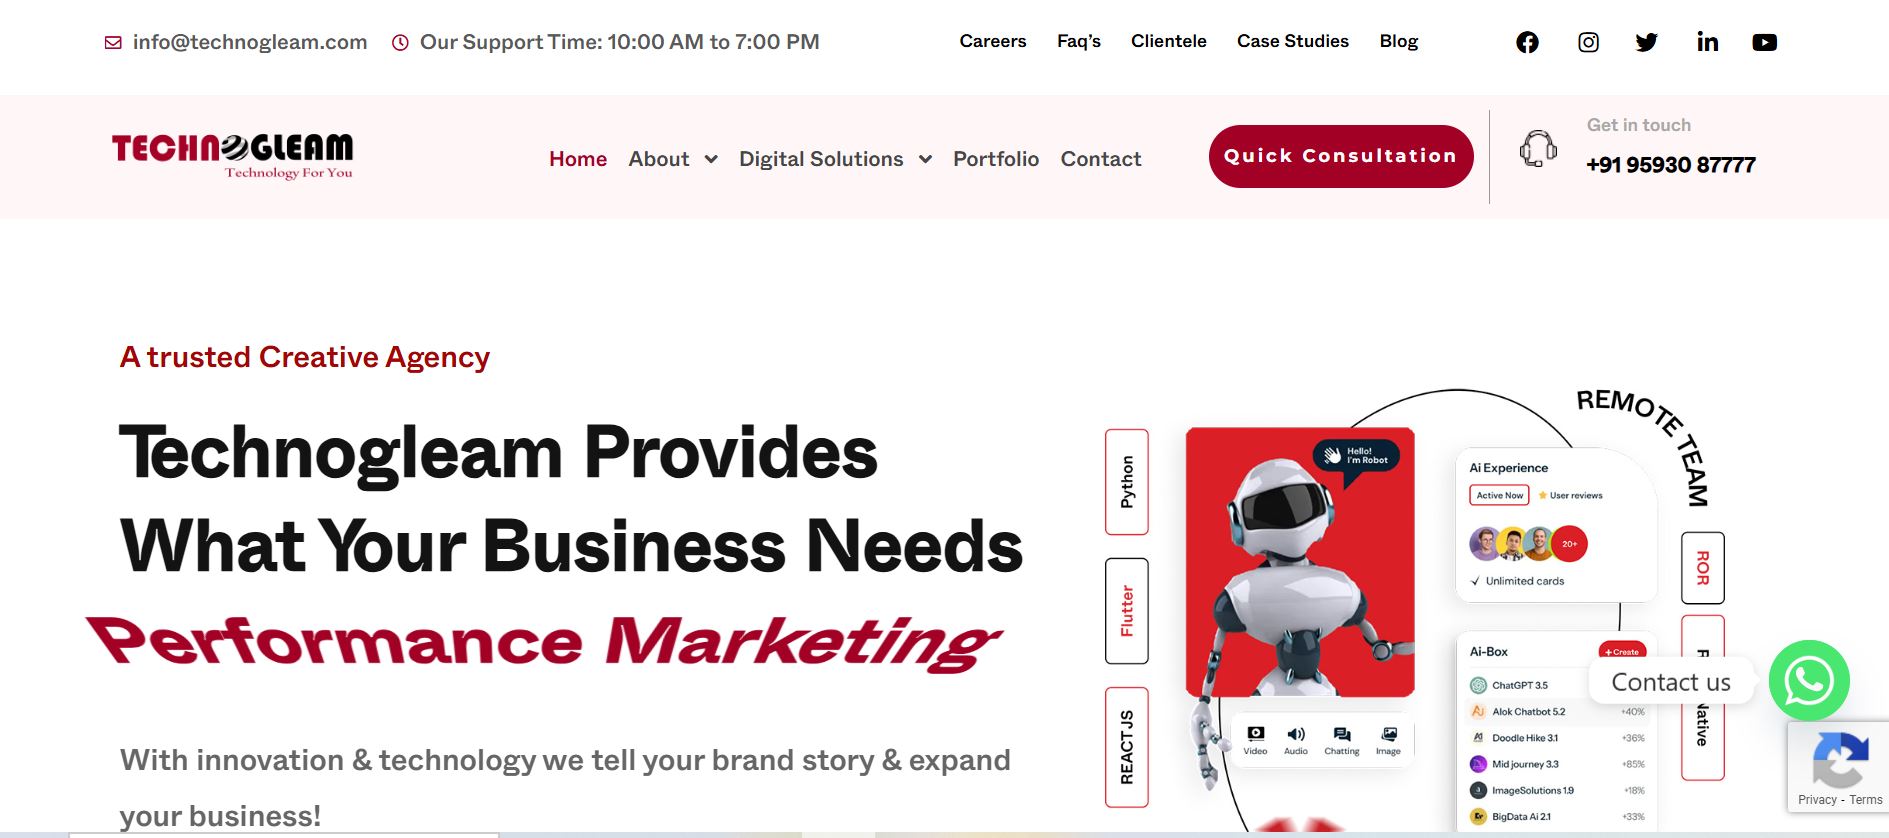Click the green WhatsApp chat icon

pos(1809,681)
